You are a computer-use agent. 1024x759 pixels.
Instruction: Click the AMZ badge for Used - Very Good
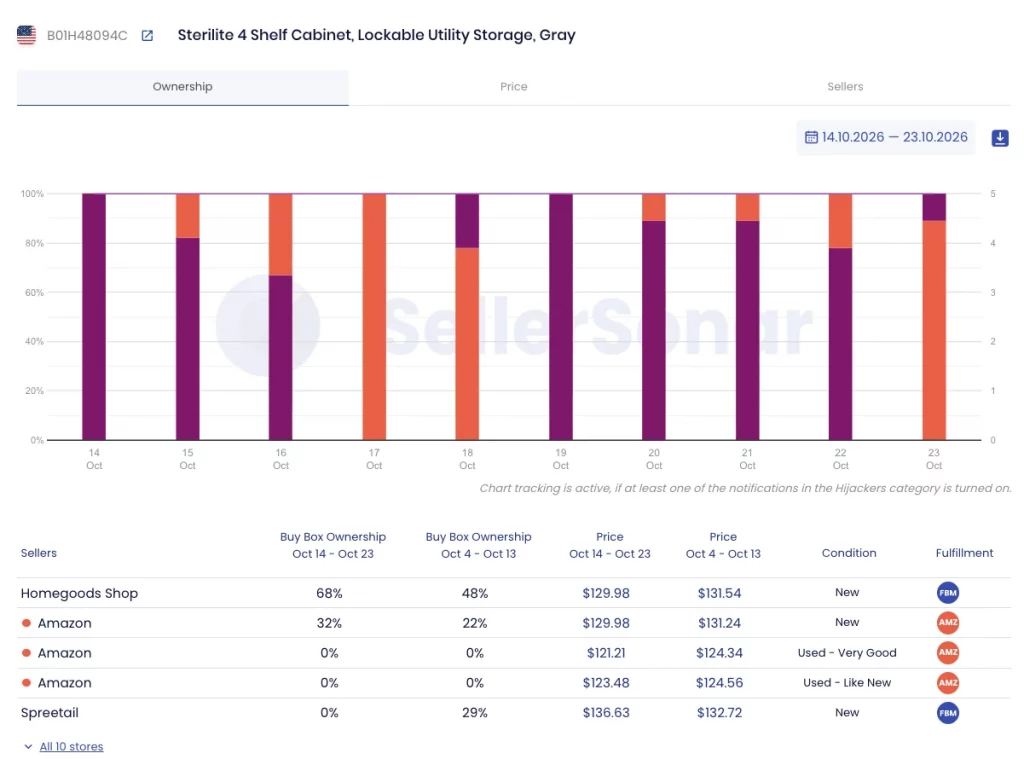click(x=948, y=653)
